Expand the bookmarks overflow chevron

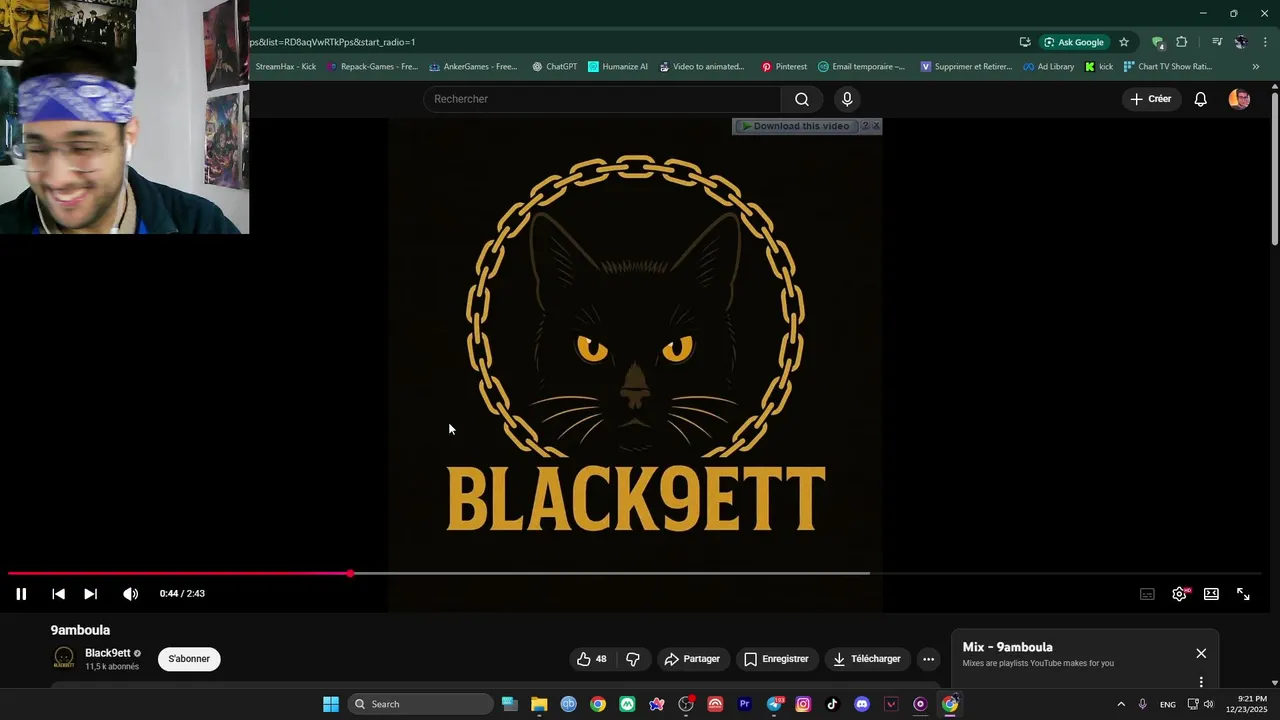(x=1256, y=67)
